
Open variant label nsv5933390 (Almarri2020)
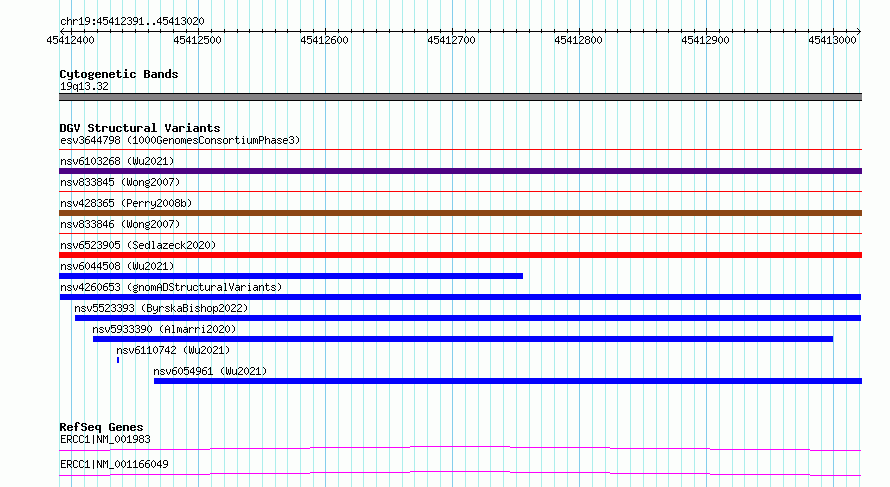click(164, 329)
